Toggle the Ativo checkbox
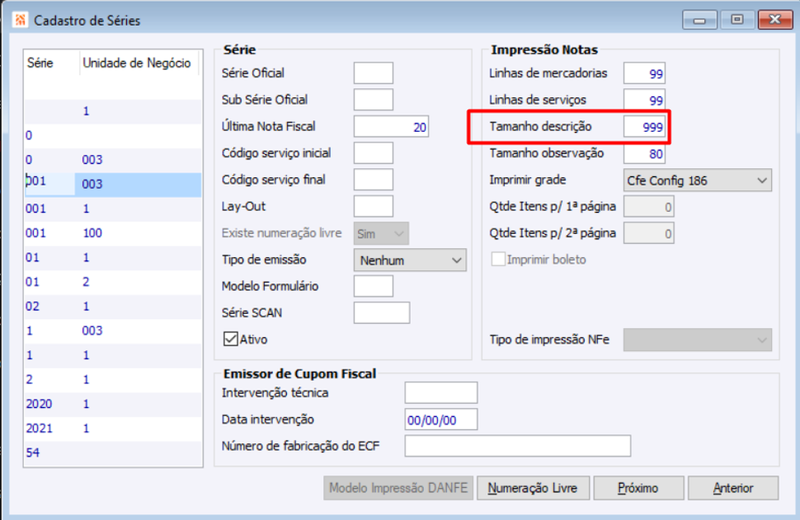 231,339
